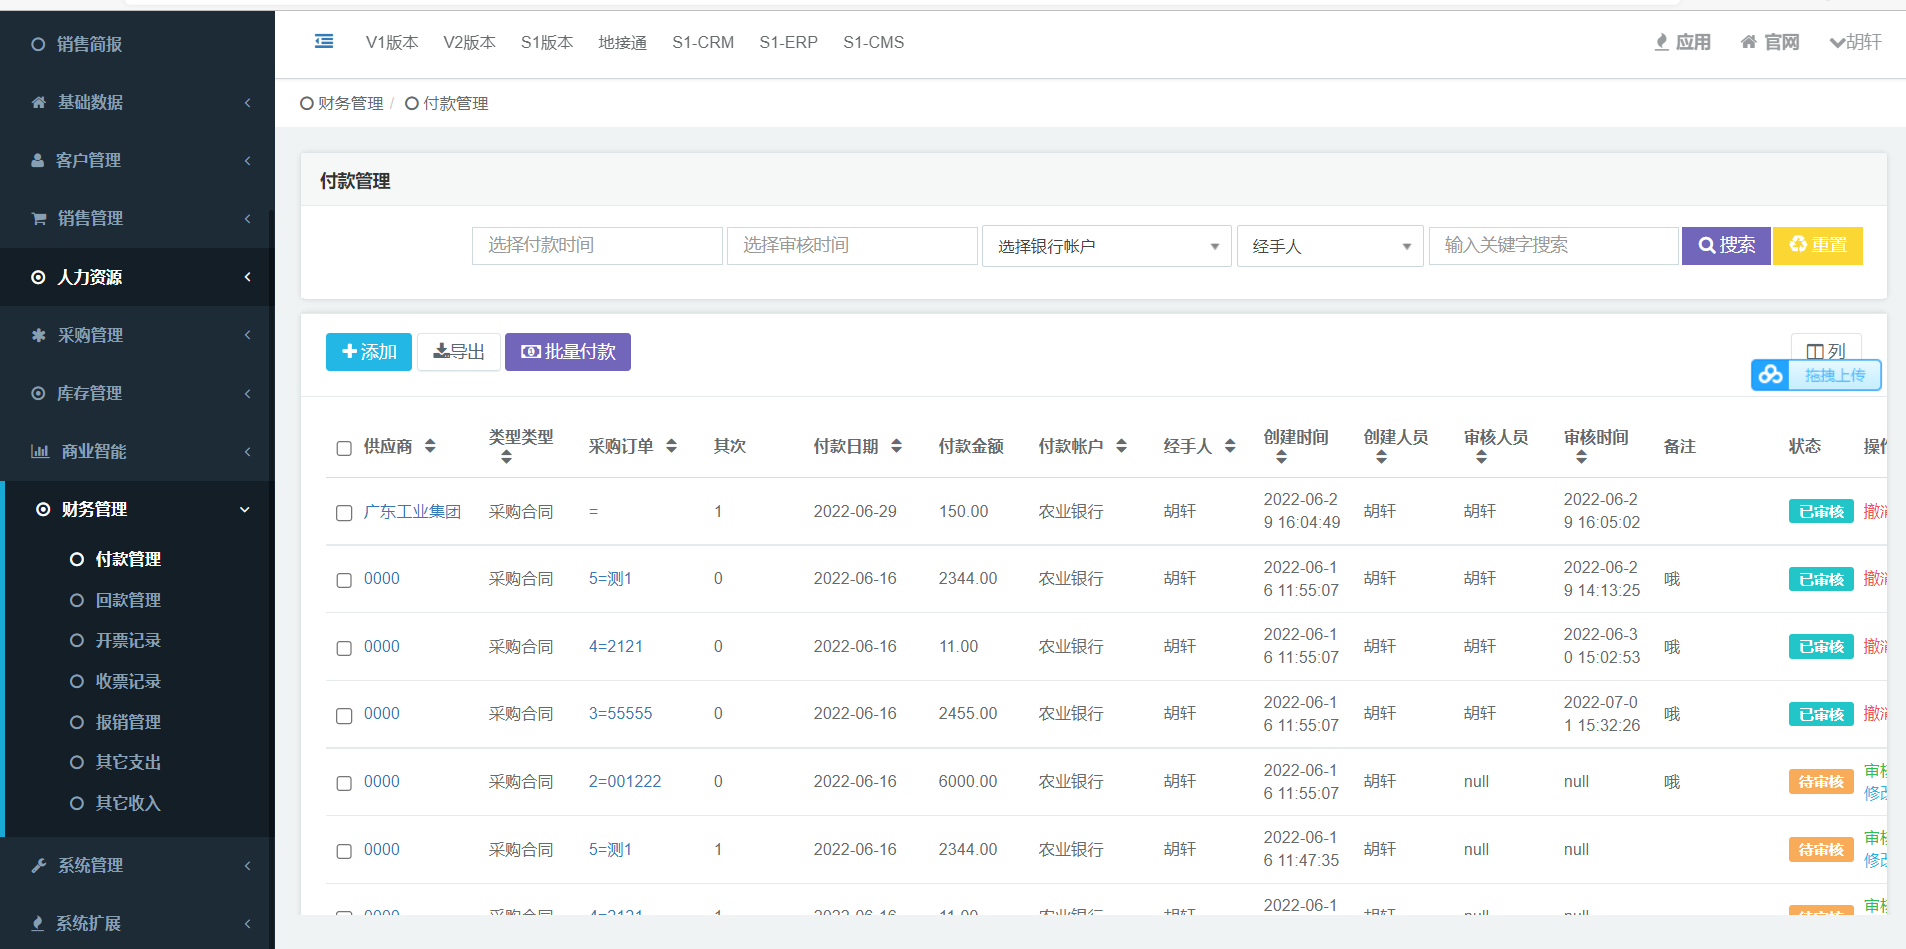The image size is (1906, 949).
Task: Switch to the S1-ERP top tab
Action: [788, 42]
